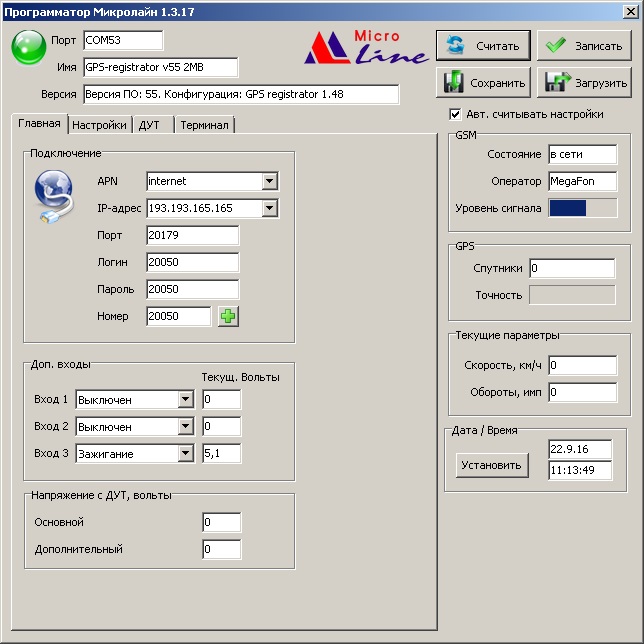
Task: Expand the Вход 3 Зажигание dropdown
Action: 184,453
